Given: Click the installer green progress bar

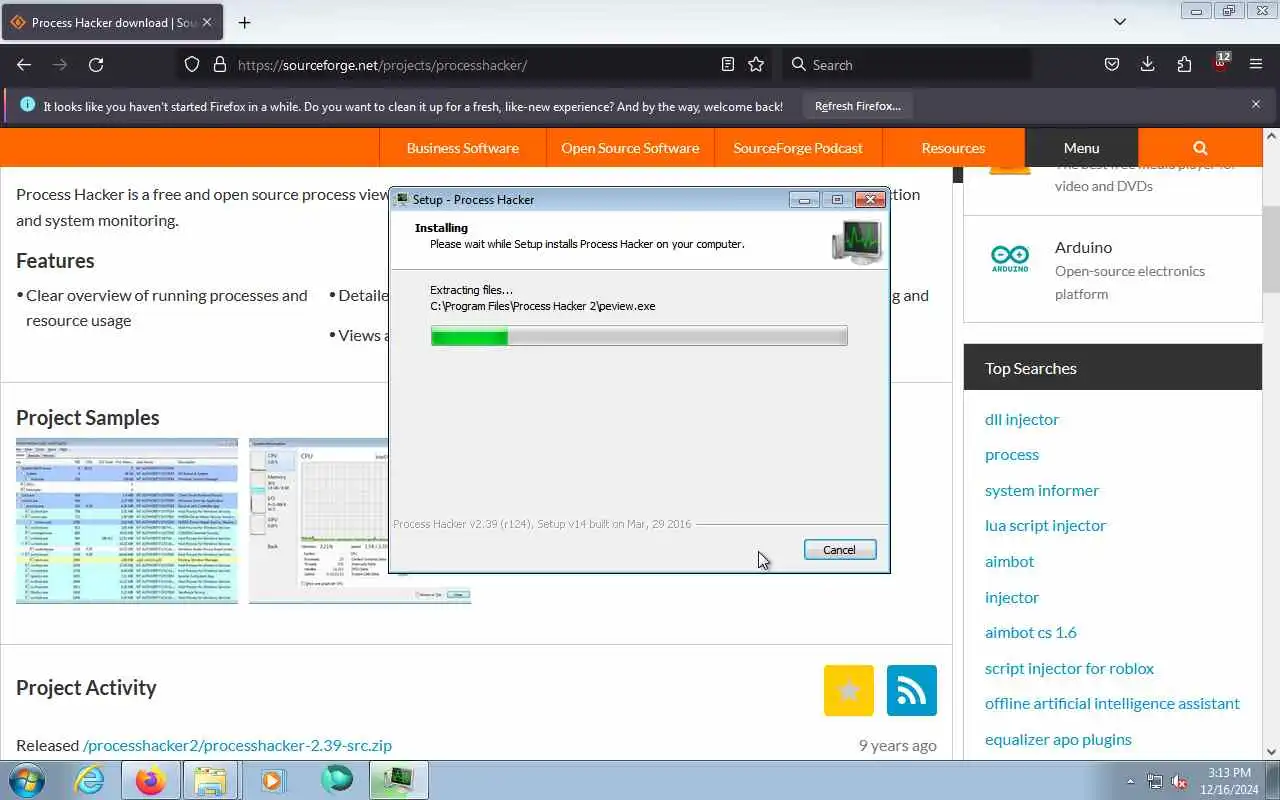Looking at the screenshot, I should point(639,336).
